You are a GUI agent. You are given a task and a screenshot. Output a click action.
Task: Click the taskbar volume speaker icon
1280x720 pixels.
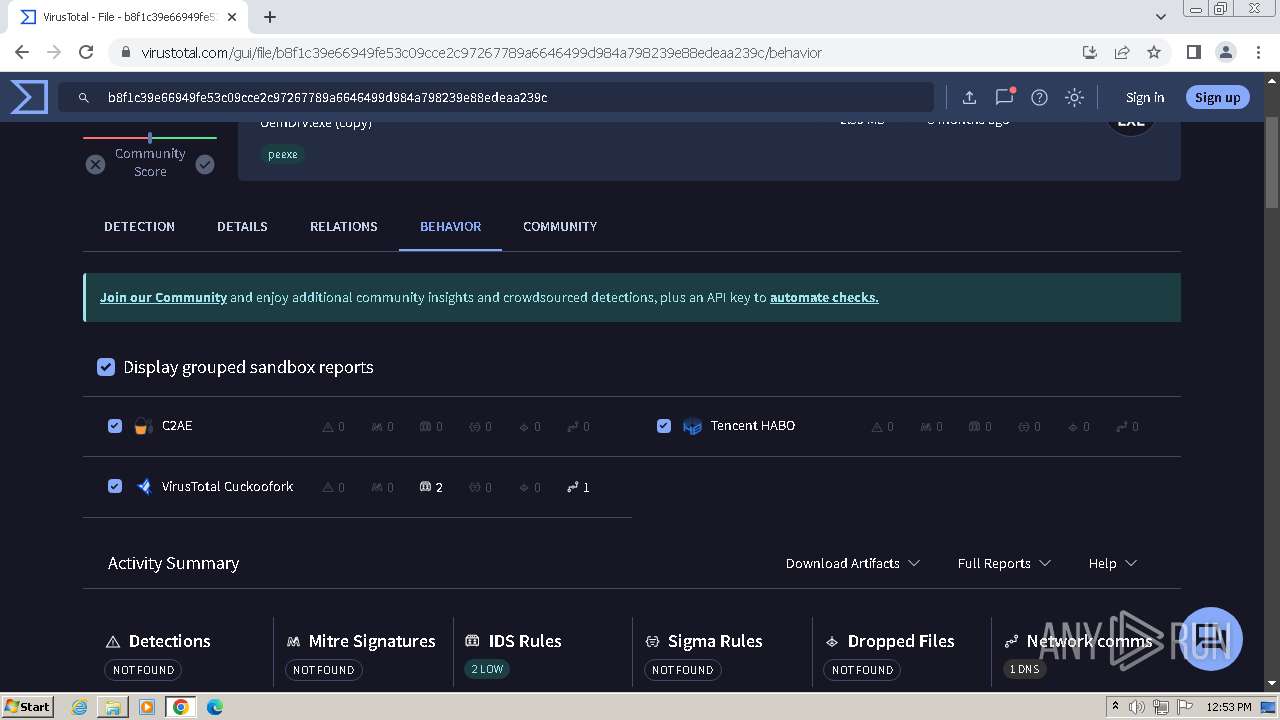(x=1137, y=707)
